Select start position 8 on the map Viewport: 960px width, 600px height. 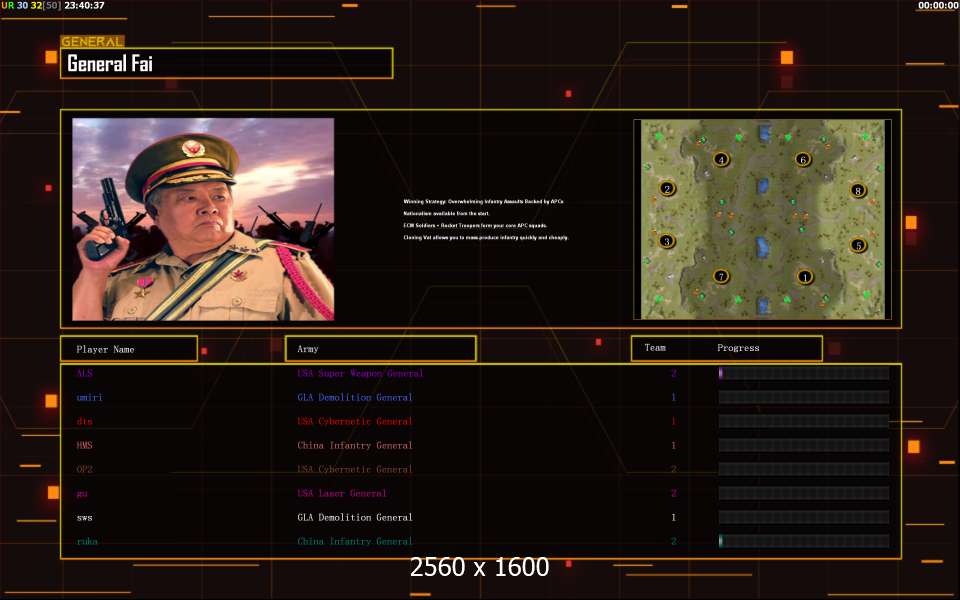858,190
